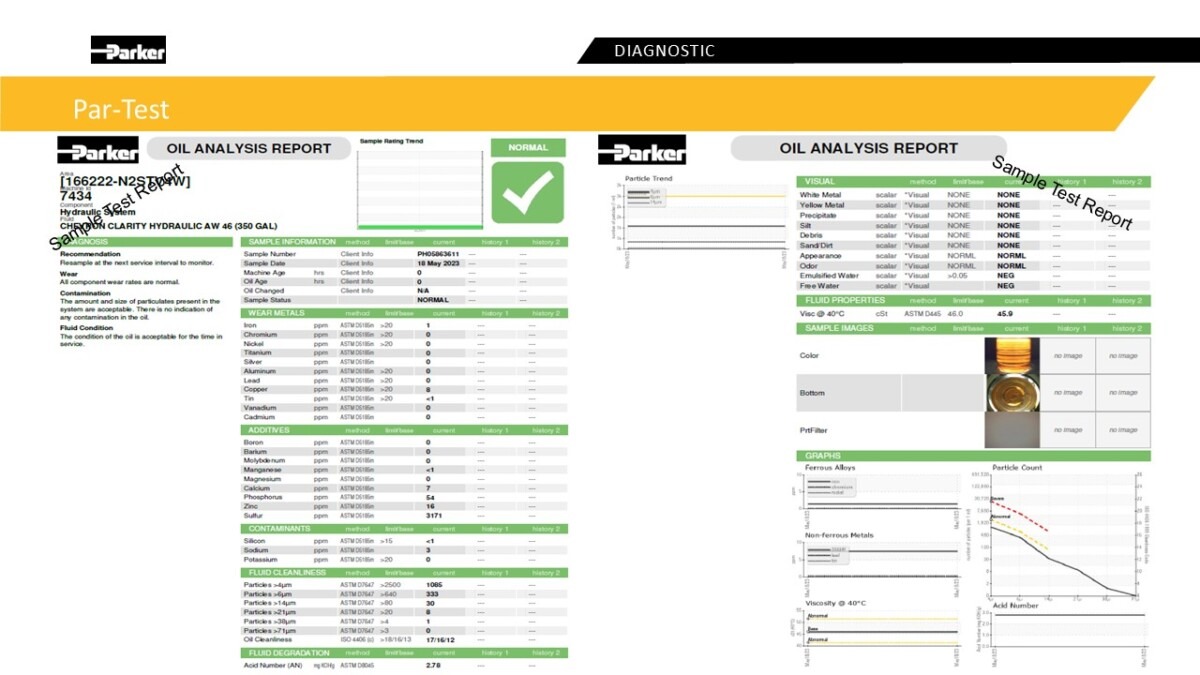
Task: Click the DIAGNOSTIC banner label
Action: 664,51
